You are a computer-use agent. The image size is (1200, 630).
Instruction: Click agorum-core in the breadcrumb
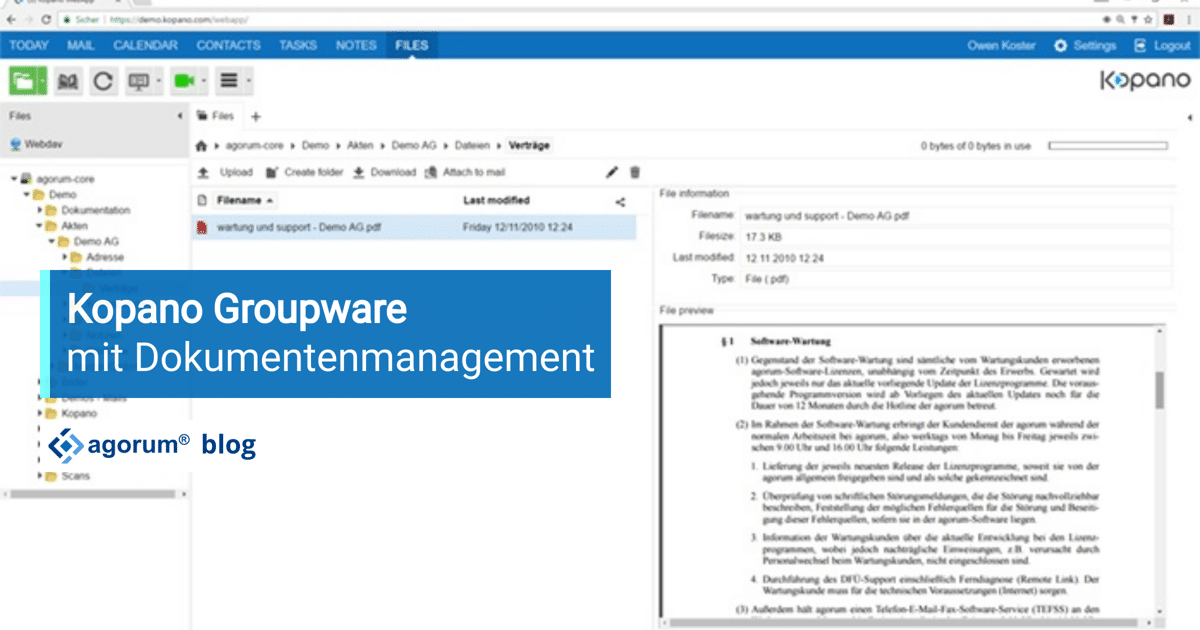256,146
